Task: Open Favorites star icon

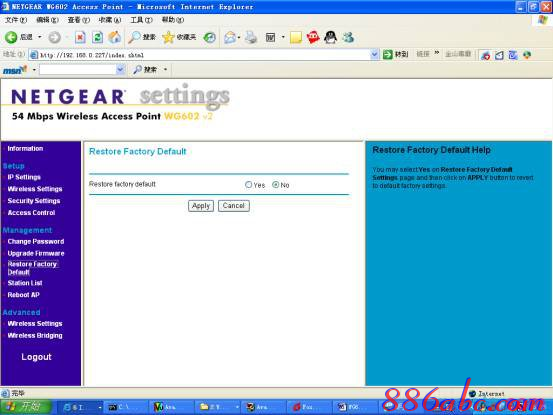Action: click(168, 37)
